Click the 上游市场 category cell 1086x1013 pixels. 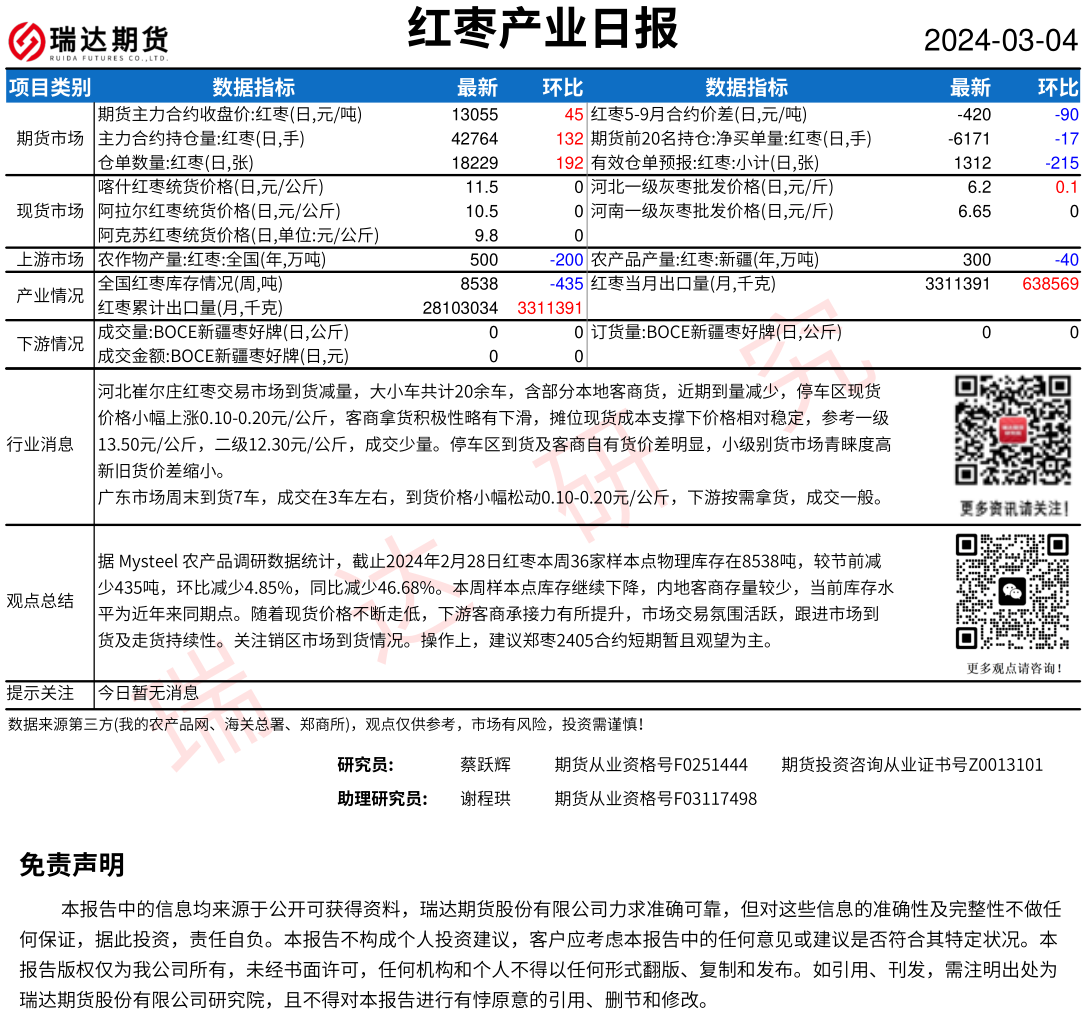(x=50, y=260)
